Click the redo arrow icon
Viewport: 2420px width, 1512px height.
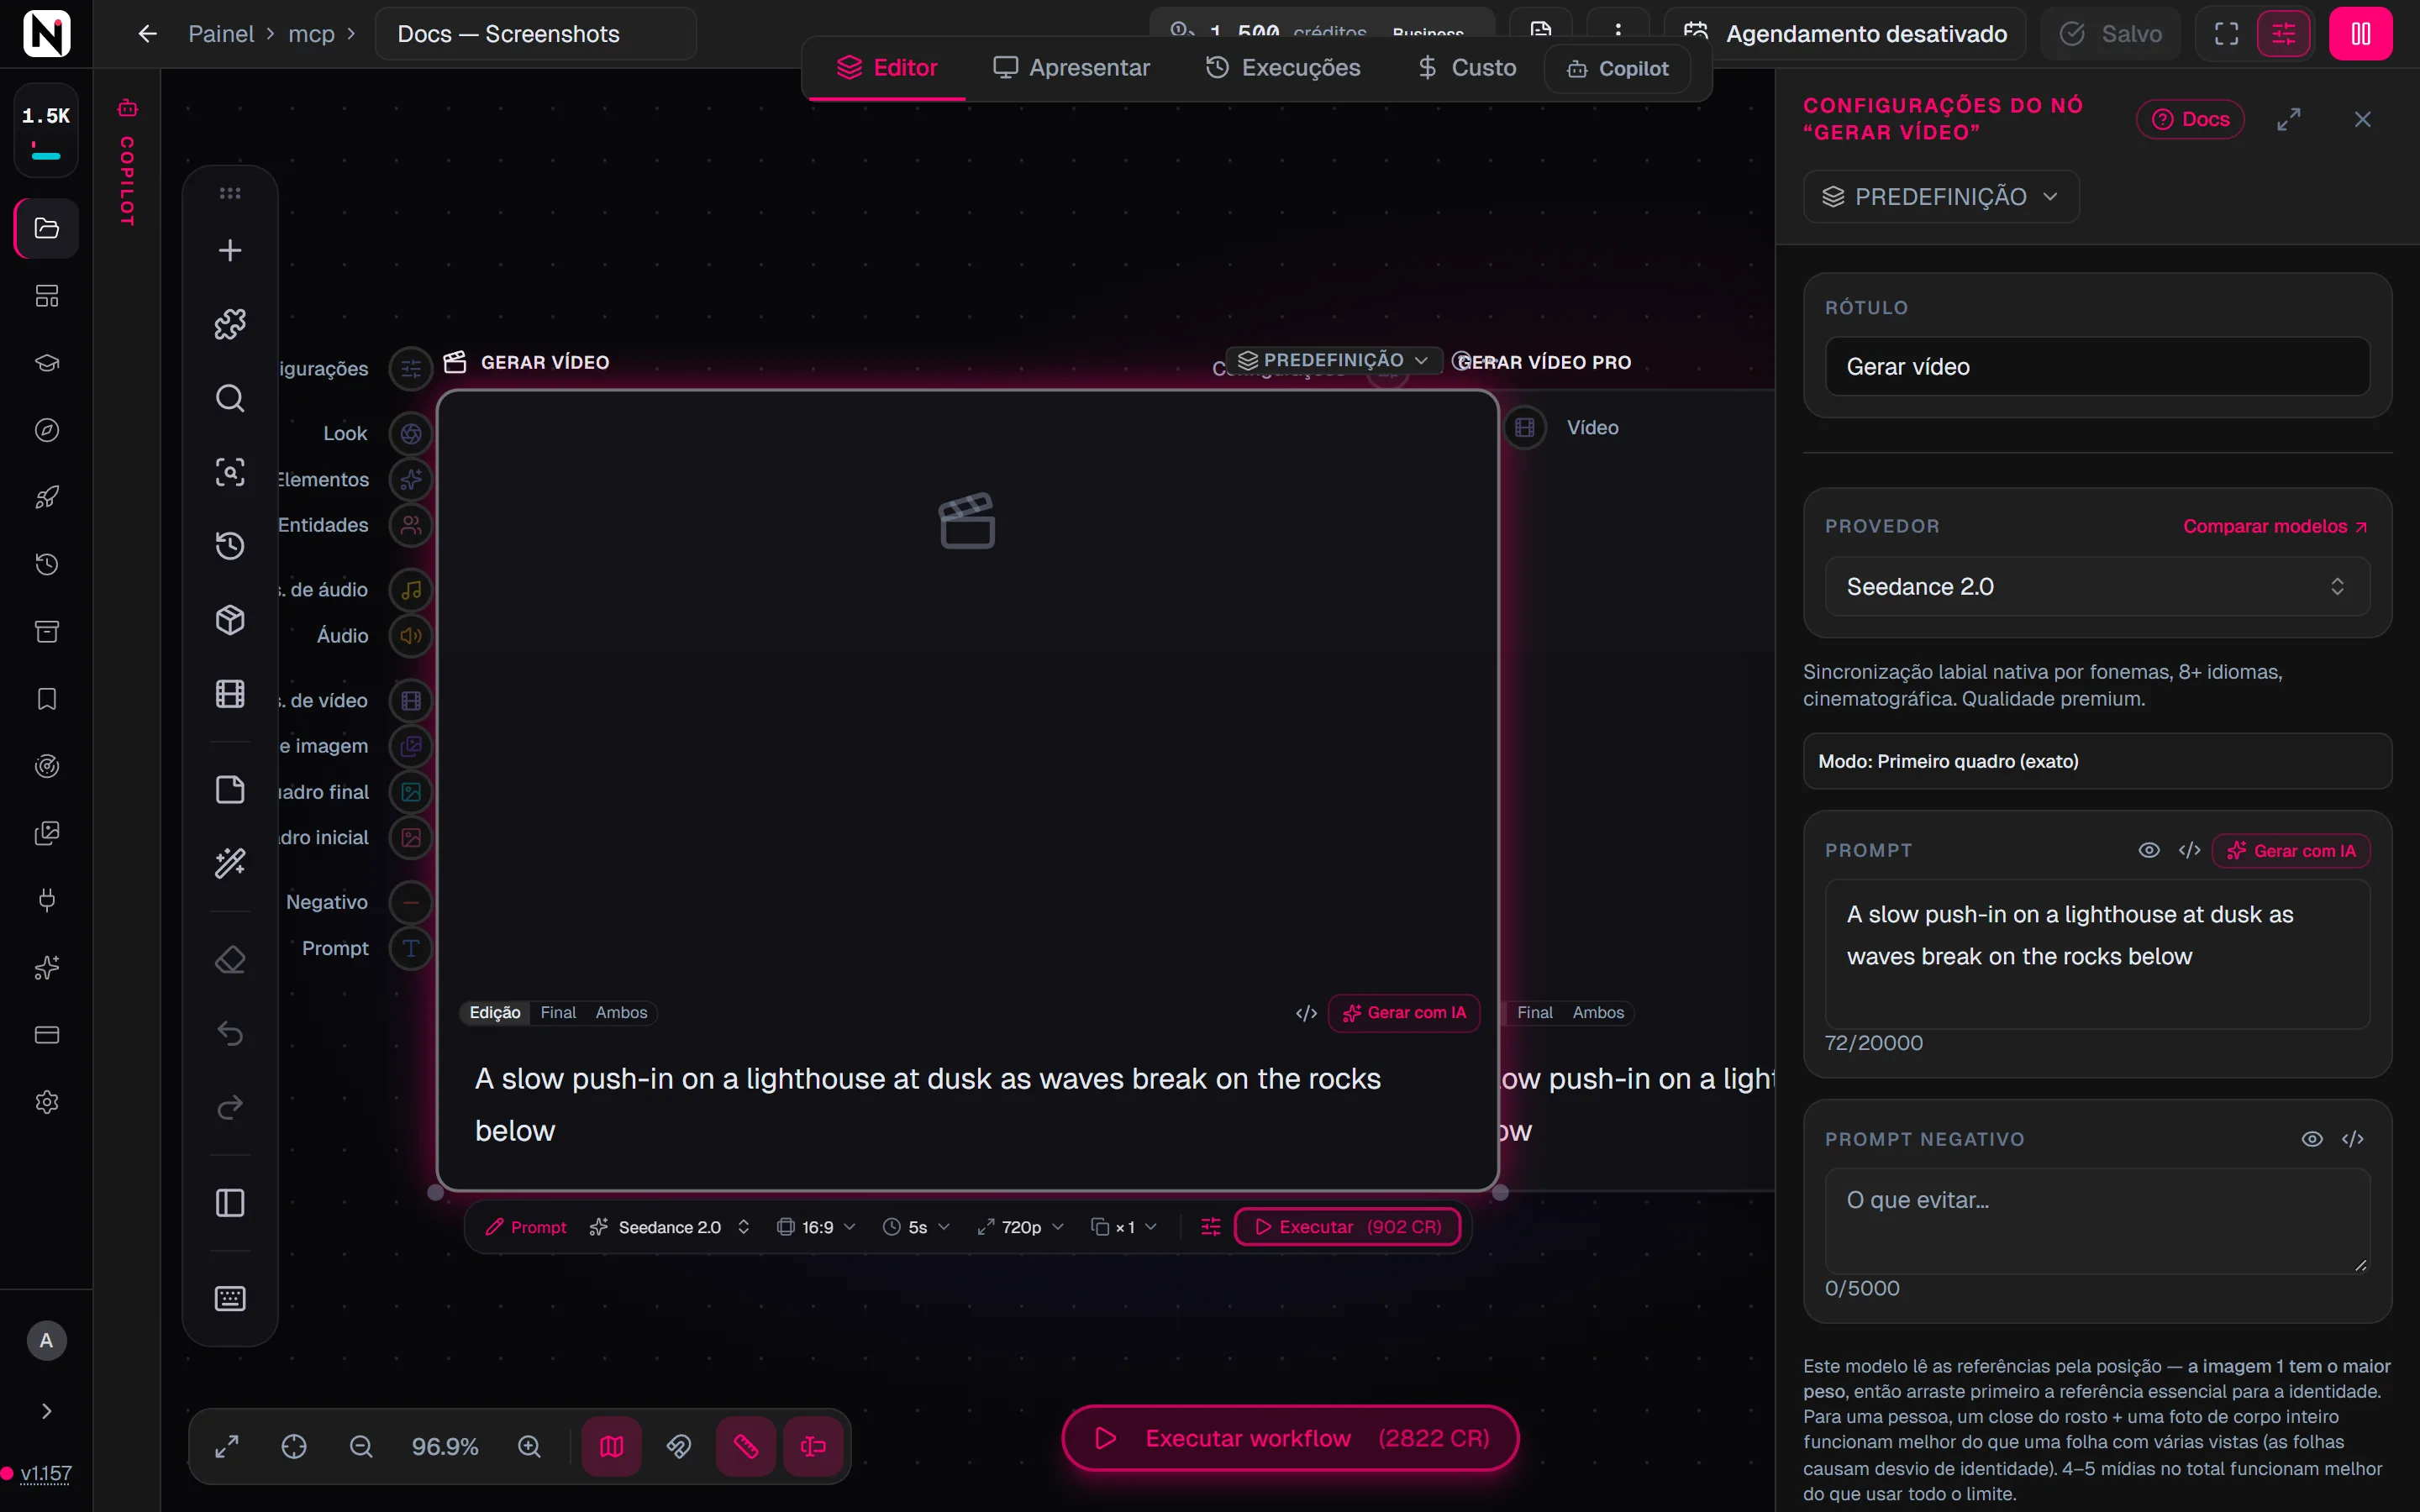pyautogui.click(x=230, y=1107)
